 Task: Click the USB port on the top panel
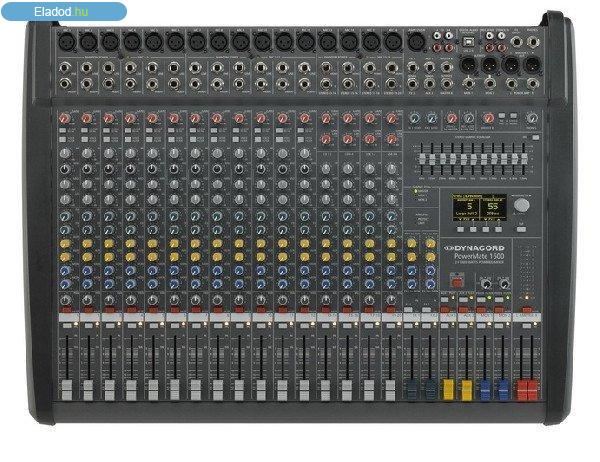468,41
